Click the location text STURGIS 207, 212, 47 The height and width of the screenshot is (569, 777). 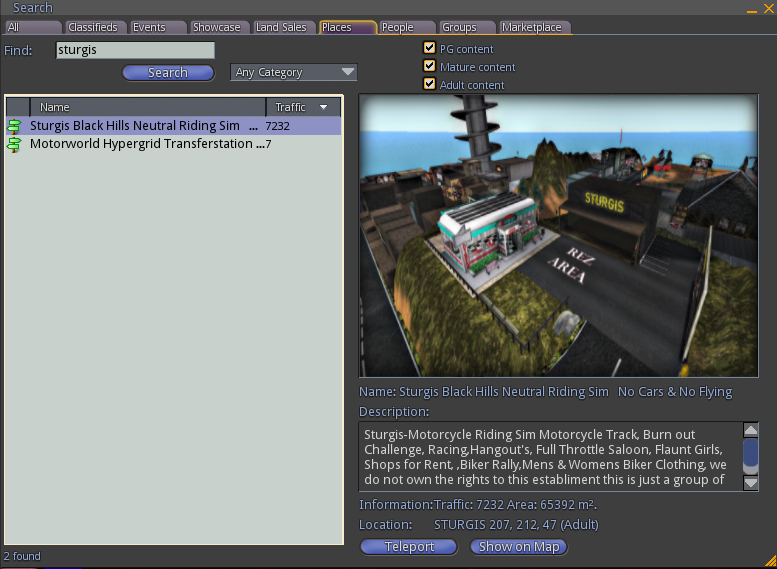pyautogui.click(x=516, y=525)
